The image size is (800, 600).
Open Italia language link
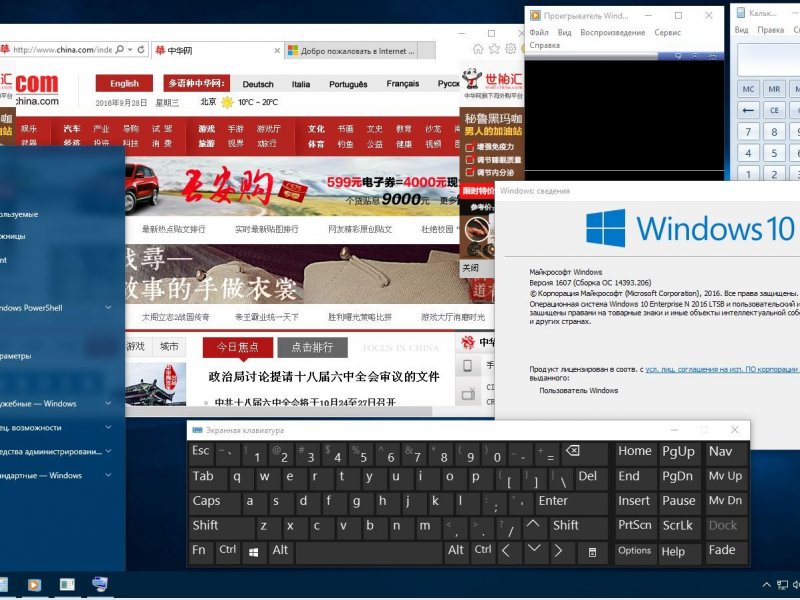[301, 84]
